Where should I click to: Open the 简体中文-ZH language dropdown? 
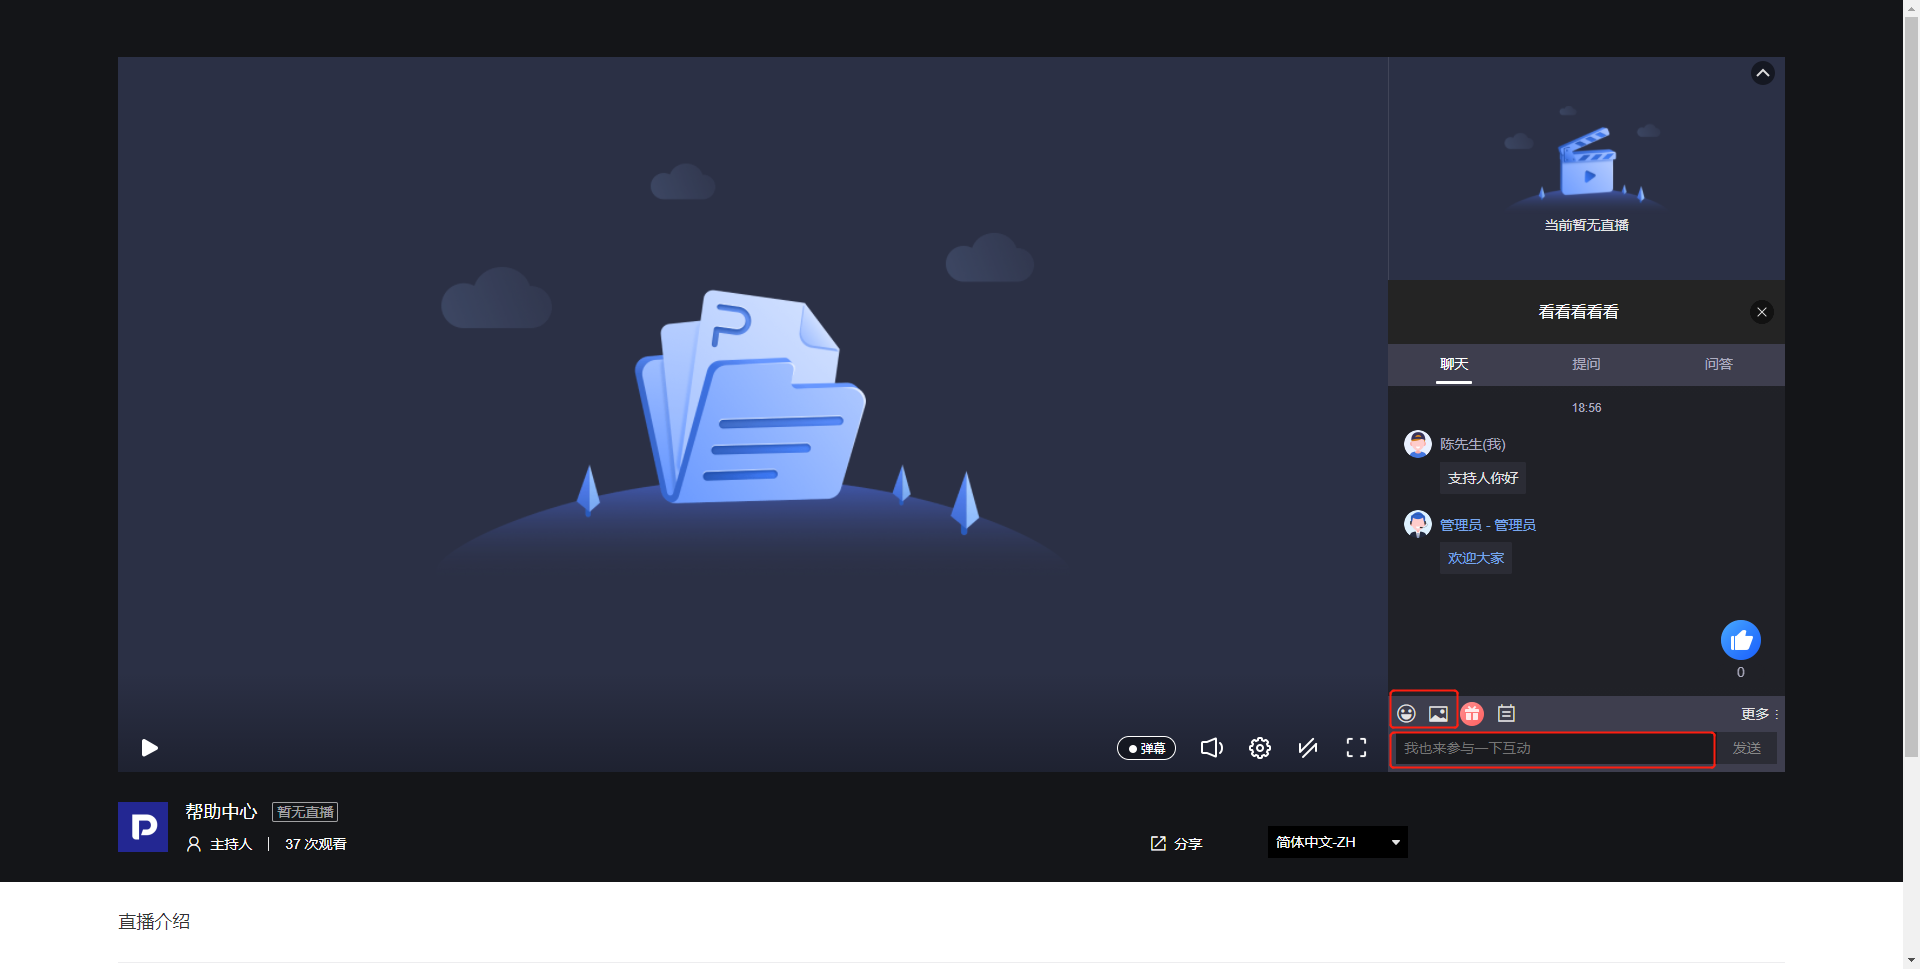point(1338,842)
